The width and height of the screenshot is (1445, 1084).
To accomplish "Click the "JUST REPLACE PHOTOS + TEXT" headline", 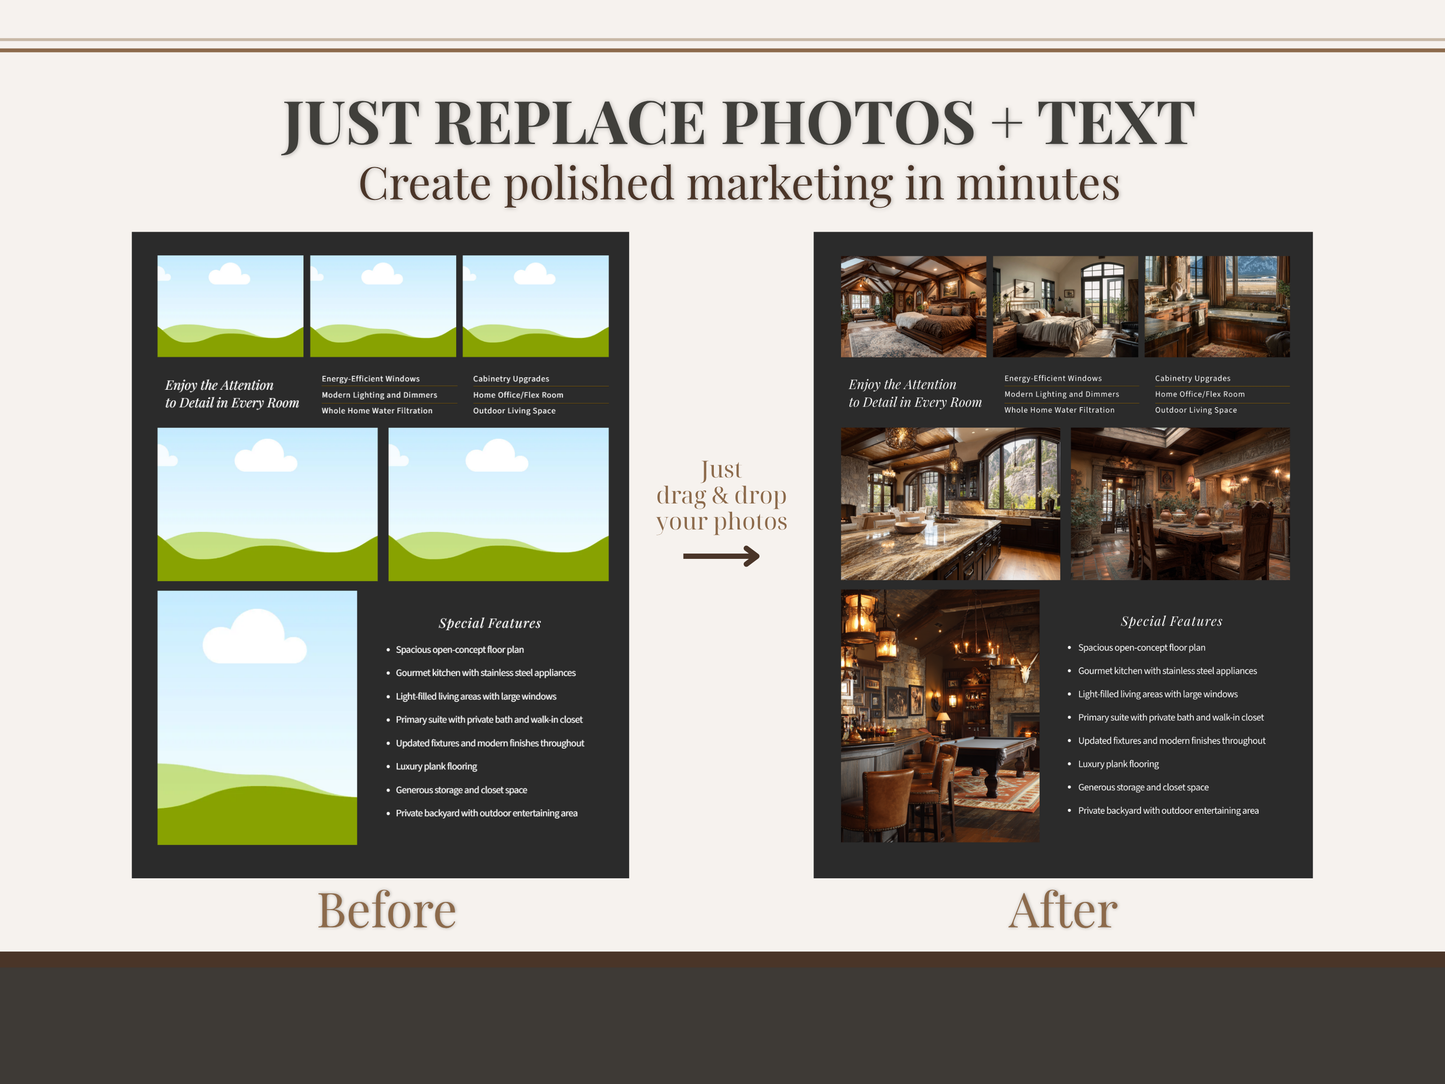I will tap(738, 124).
